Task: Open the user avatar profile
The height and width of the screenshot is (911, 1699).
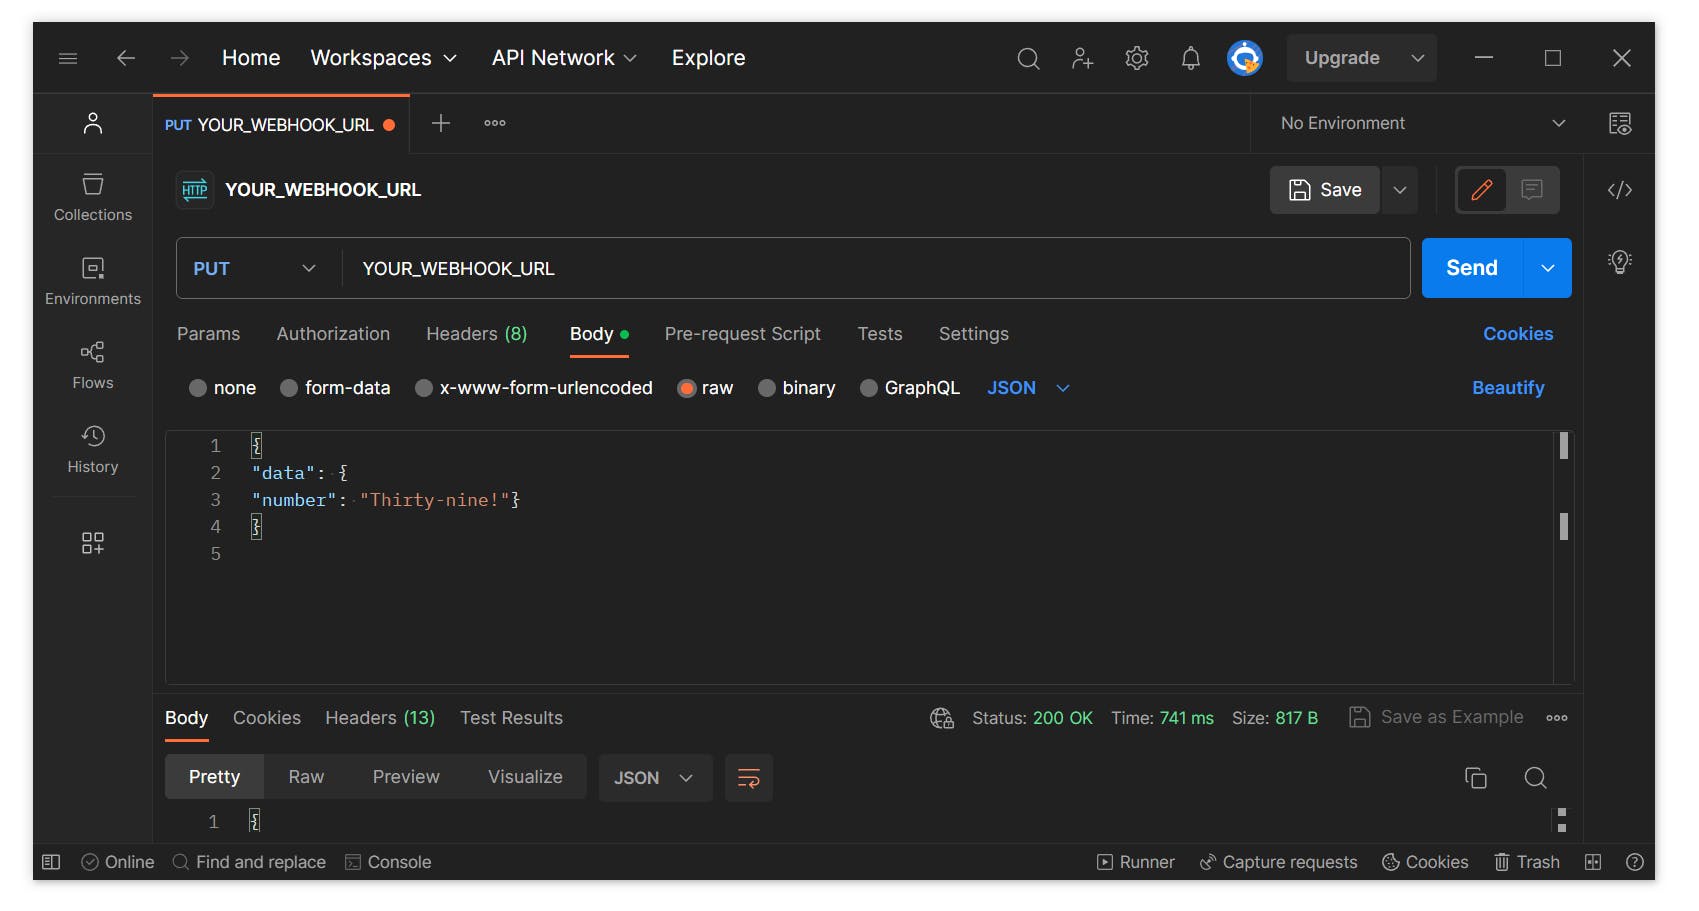Action: [1245, 58]
